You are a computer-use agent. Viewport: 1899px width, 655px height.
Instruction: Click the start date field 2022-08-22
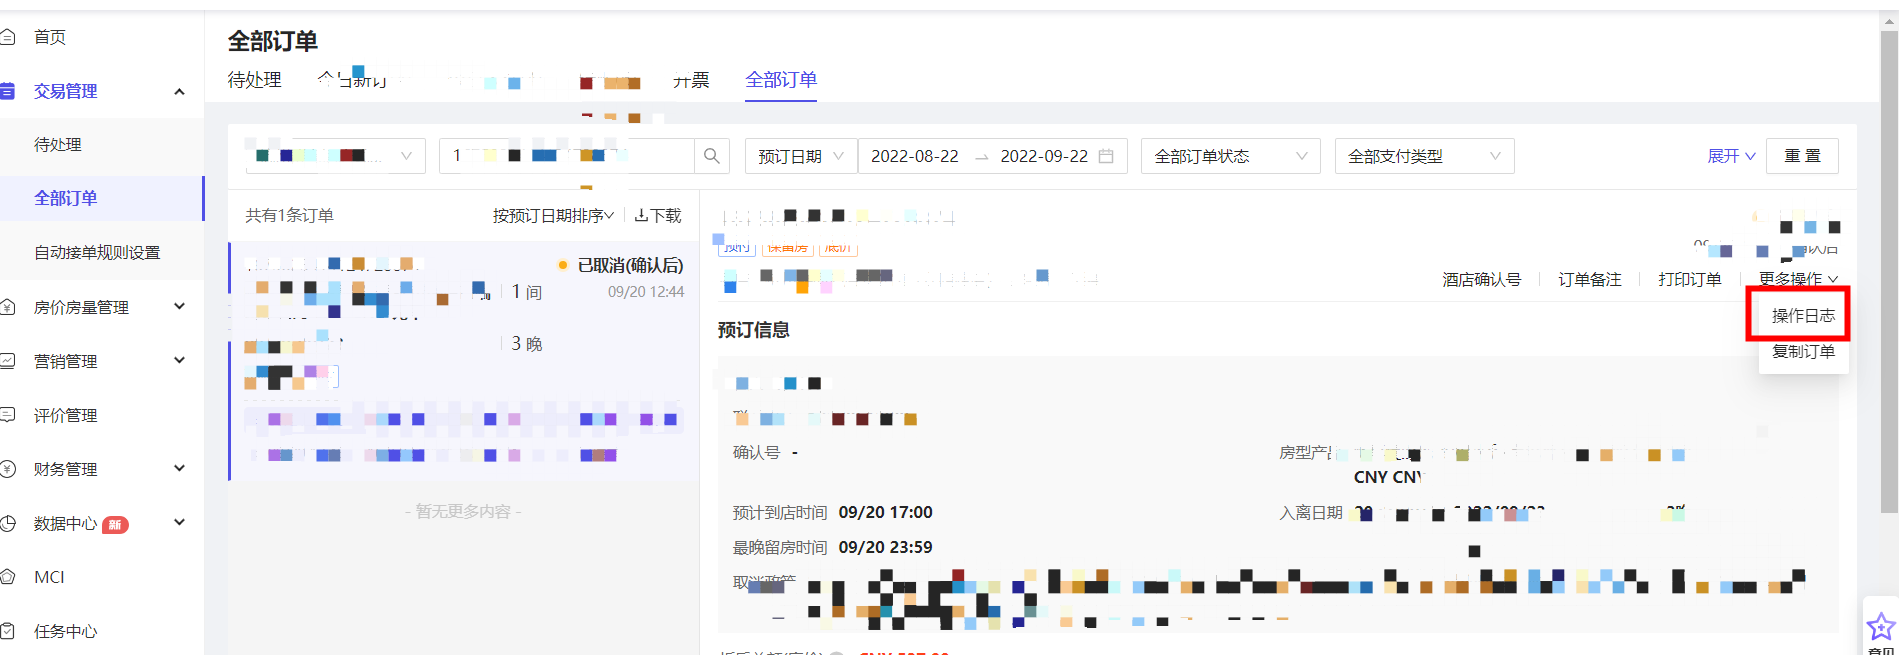coord(914,156)
